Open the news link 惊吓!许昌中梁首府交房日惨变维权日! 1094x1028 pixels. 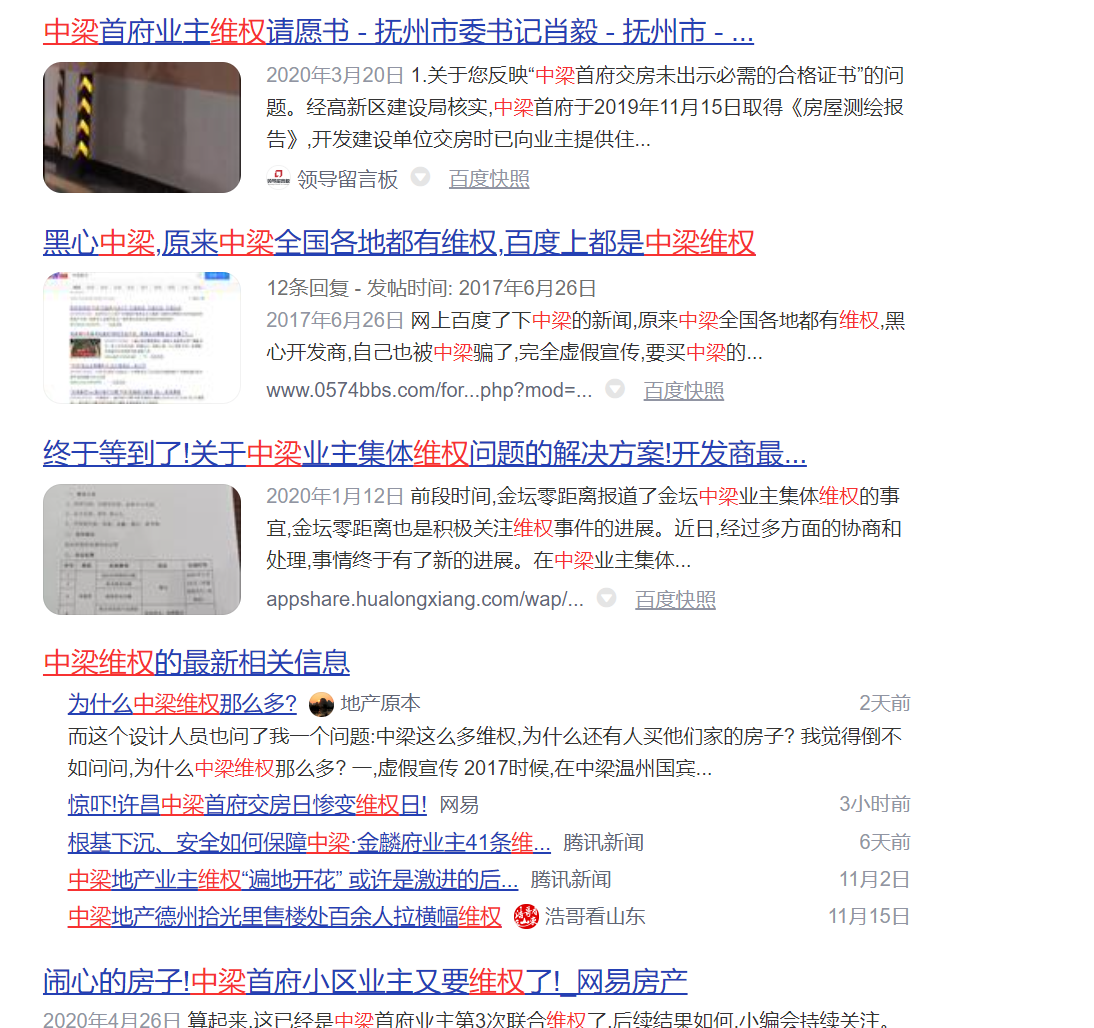pyautogui.click(x=247, y=805)
